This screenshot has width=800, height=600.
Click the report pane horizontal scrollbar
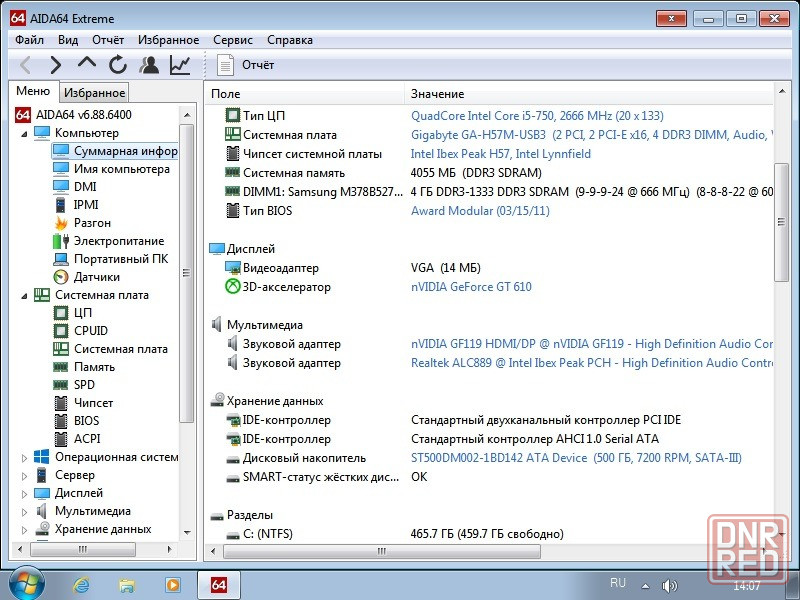pos(382,552)
